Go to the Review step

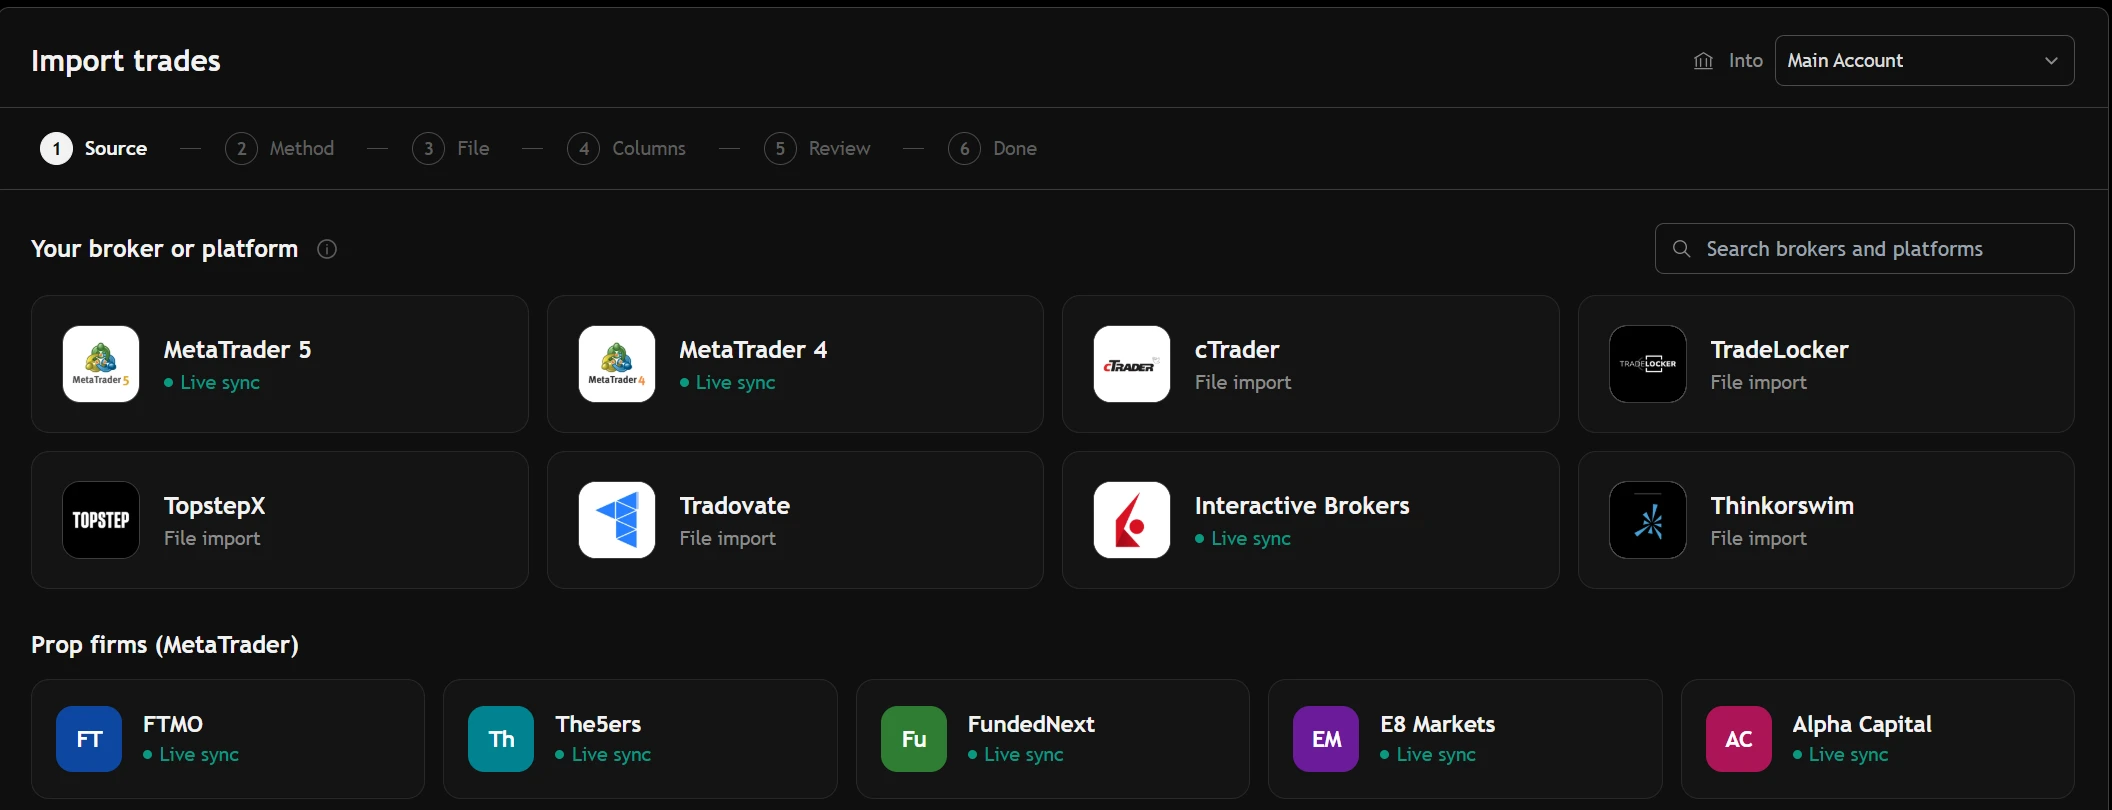818,148
